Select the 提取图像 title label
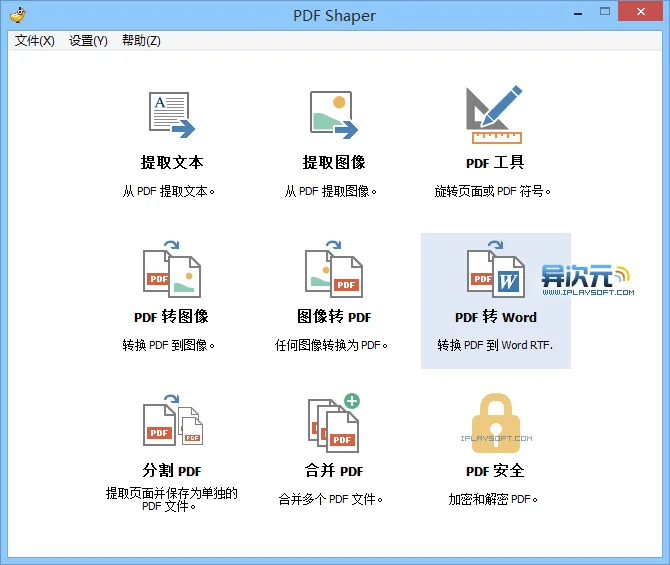The image size is (670, 565). click(334, 162)
